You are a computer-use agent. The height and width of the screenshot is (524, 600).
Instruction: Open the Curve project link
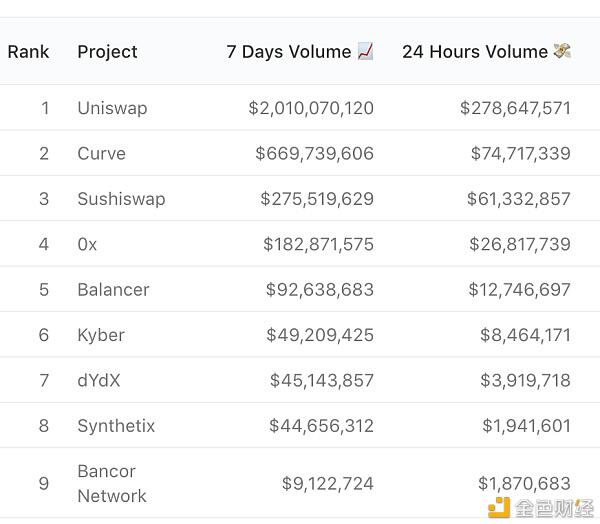tap(101, 153)
